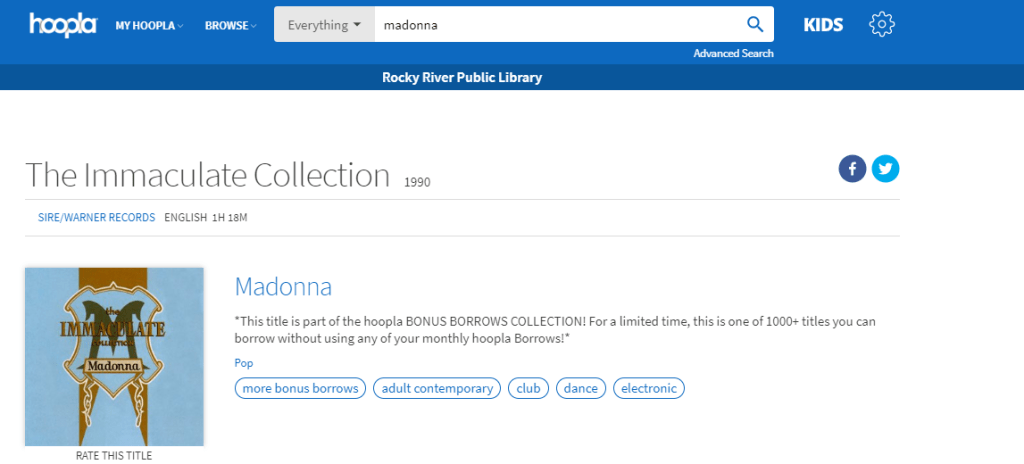Select the club tag
The width and height of the screenshot is (1024, 464).
pyautogui.click(x=528, y=388)
